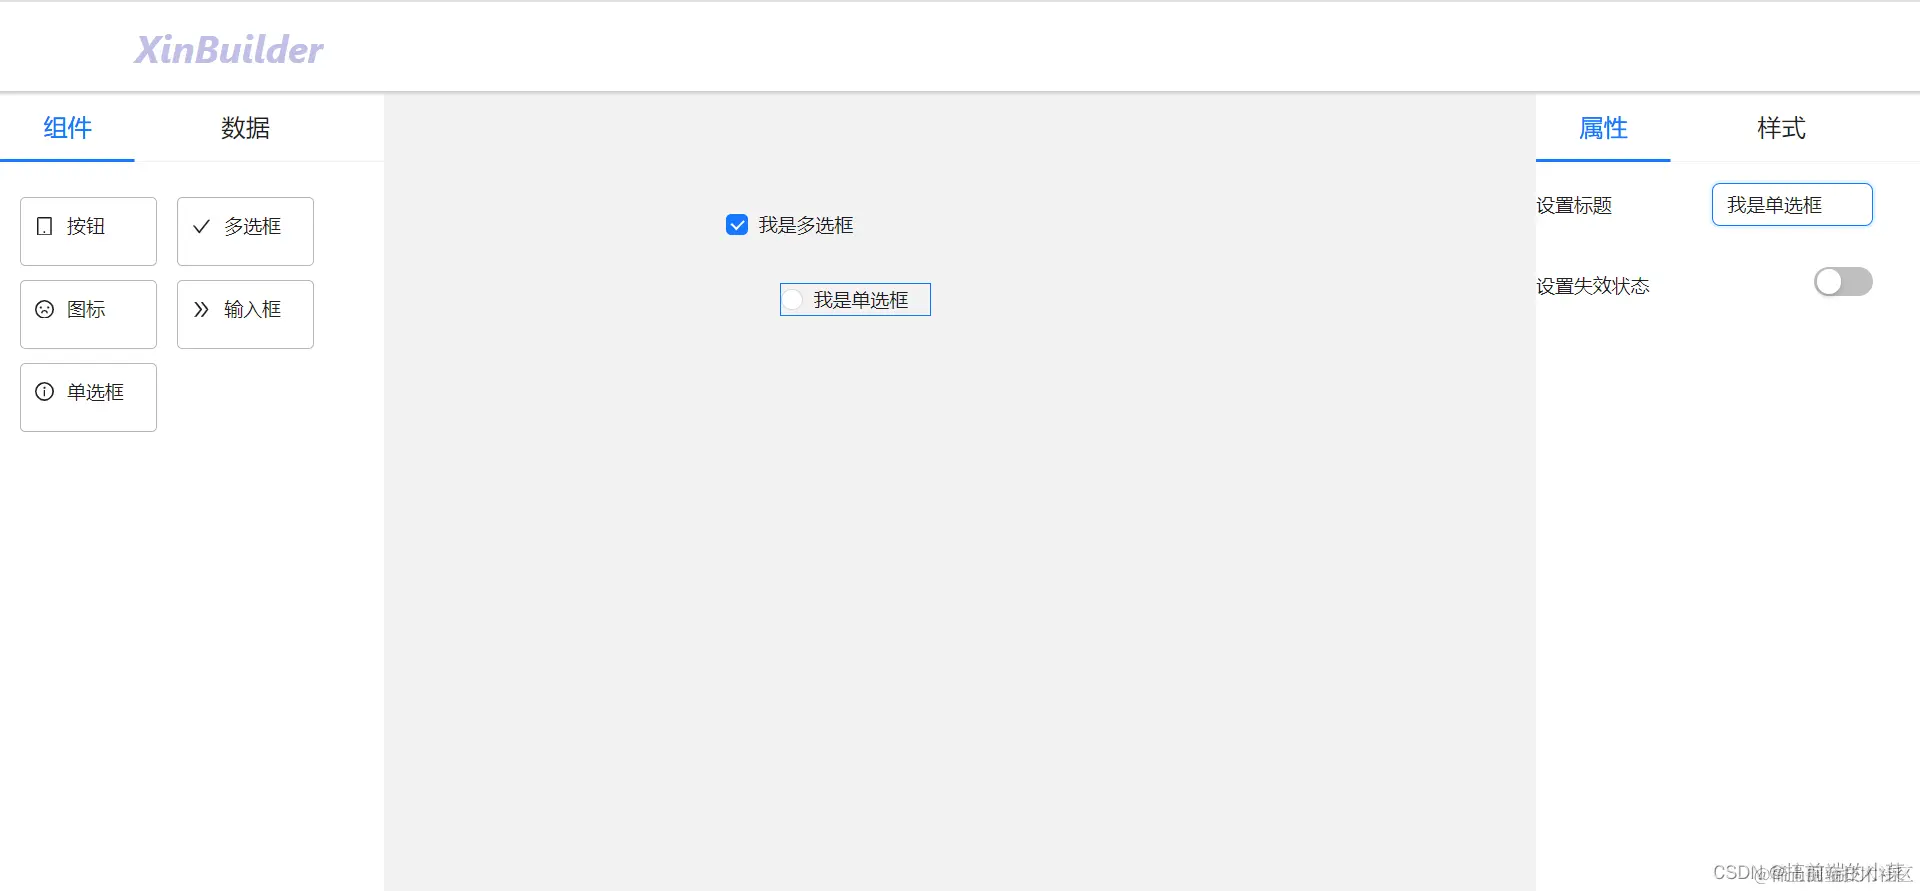The image size is (1920, 891).
Task: Click the face icon on 图标 card
Action: pos(44,309)
